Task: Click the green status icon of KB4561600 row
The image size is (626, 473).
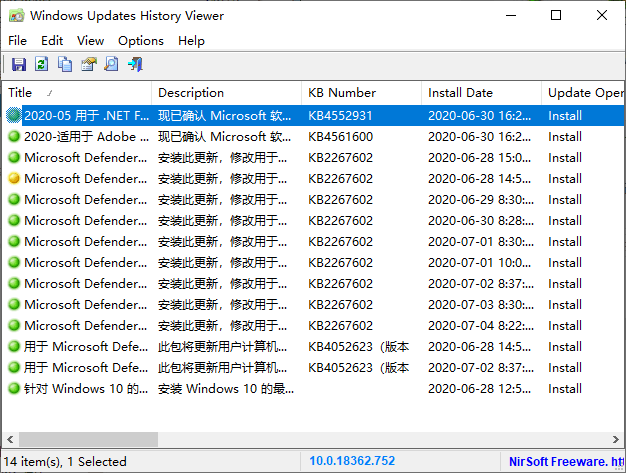Action: pyautogui.click(x=14, y=137)
